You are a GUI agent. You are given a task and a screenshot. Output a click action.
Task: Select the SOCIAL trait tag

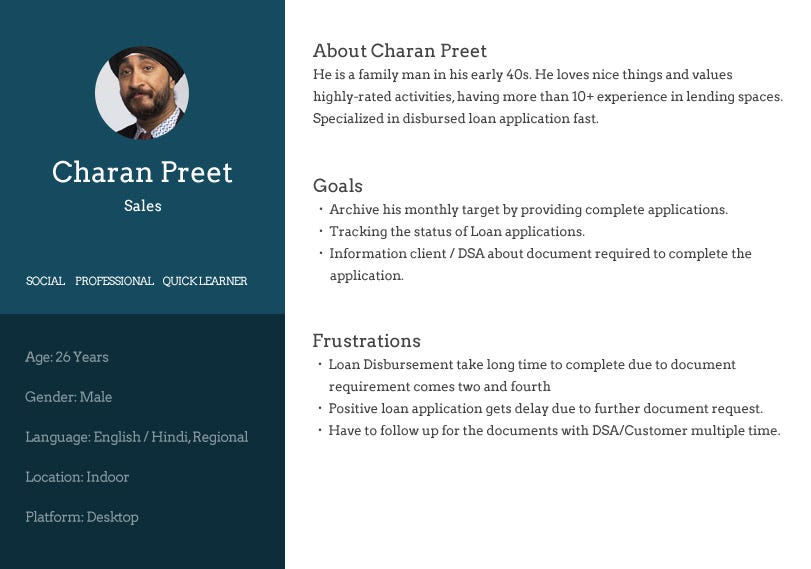click(46, 281)
